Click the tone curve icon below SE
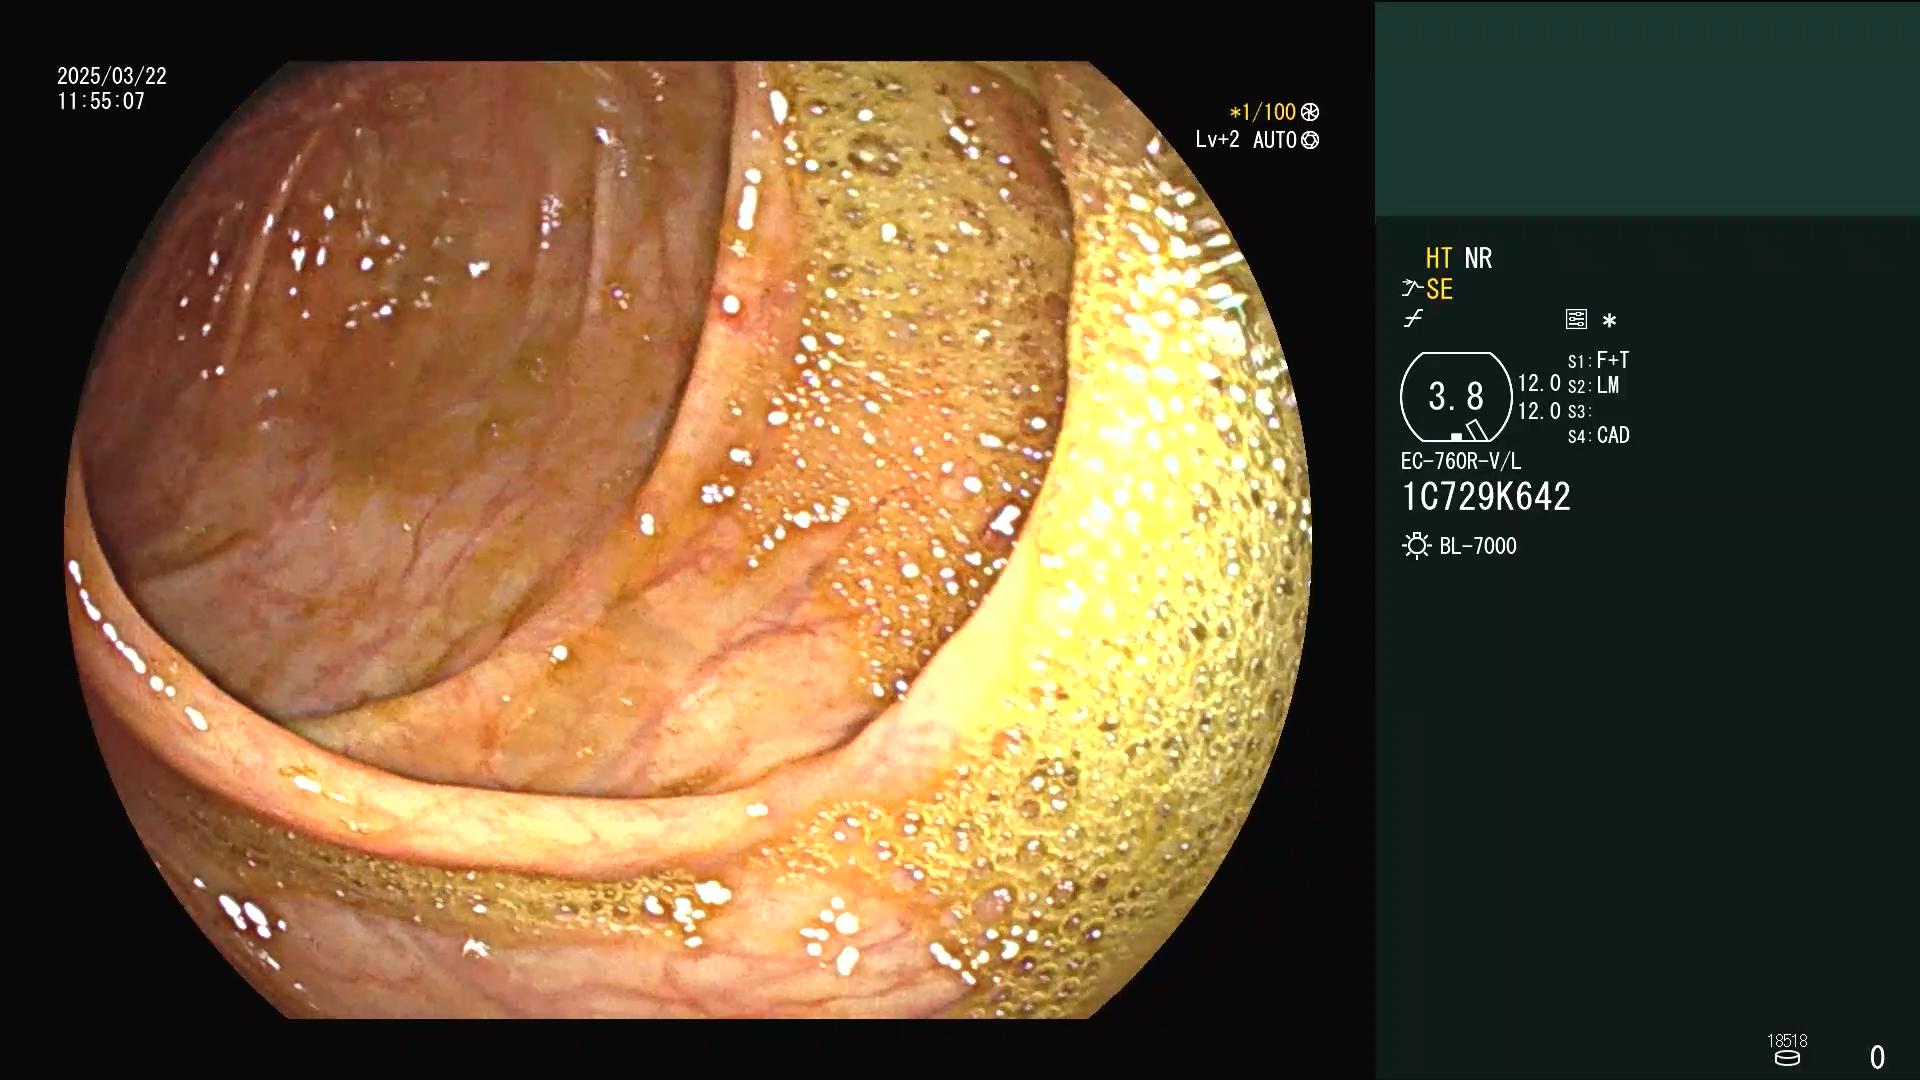1920x1080 pixels. point(1413,319)
